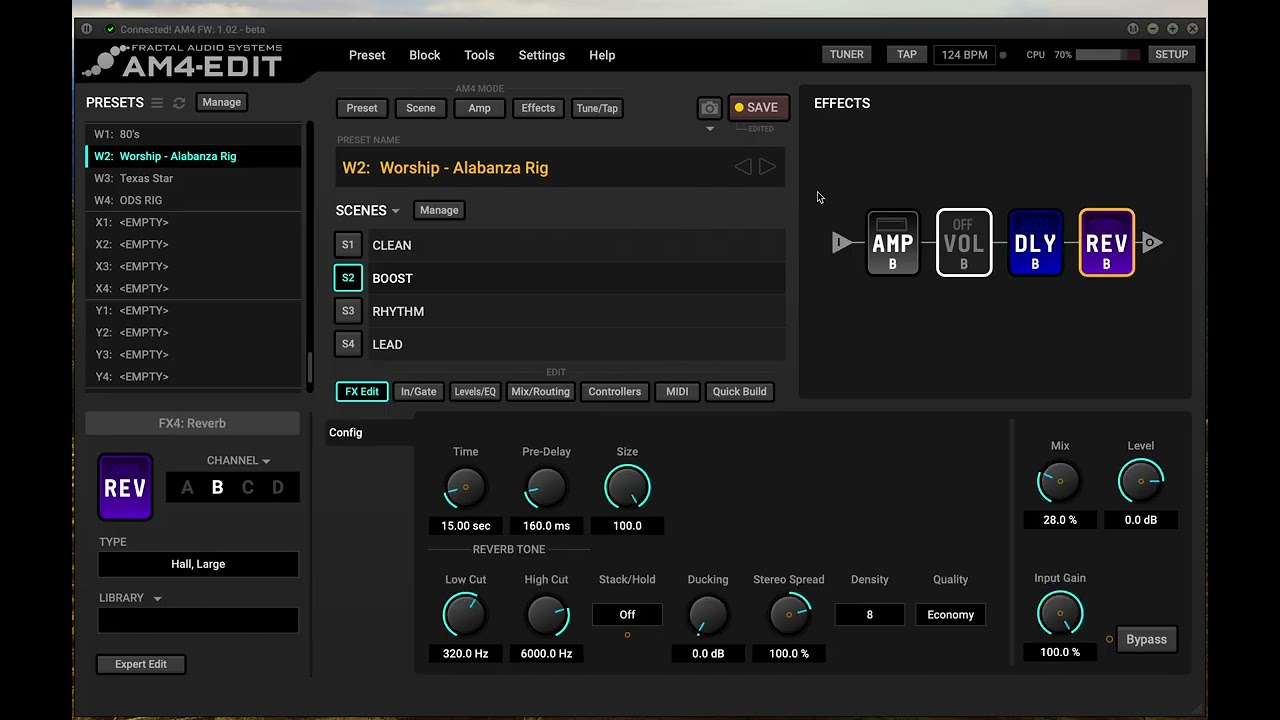Open SETUP

click(x=1171, y=55)
